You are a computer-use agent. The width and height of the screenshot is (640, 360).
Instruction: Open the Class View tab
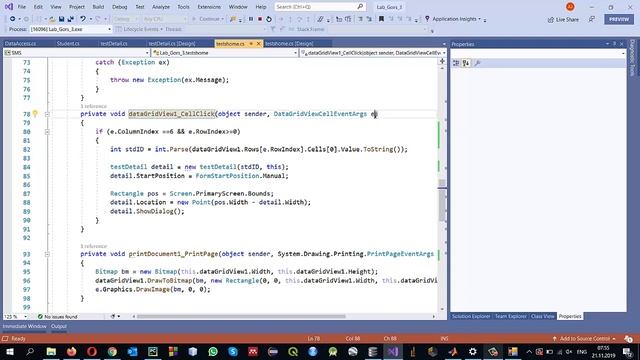pyautogui.click(x=542, y=316)
